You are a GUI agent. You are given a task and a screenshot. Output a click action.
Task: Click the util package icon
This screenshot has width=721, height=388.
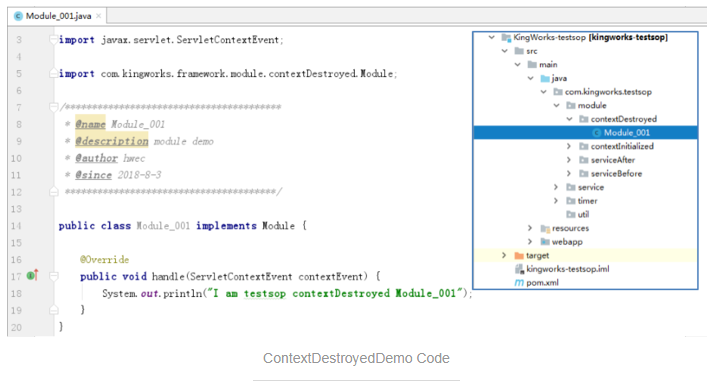coord(571,215)
